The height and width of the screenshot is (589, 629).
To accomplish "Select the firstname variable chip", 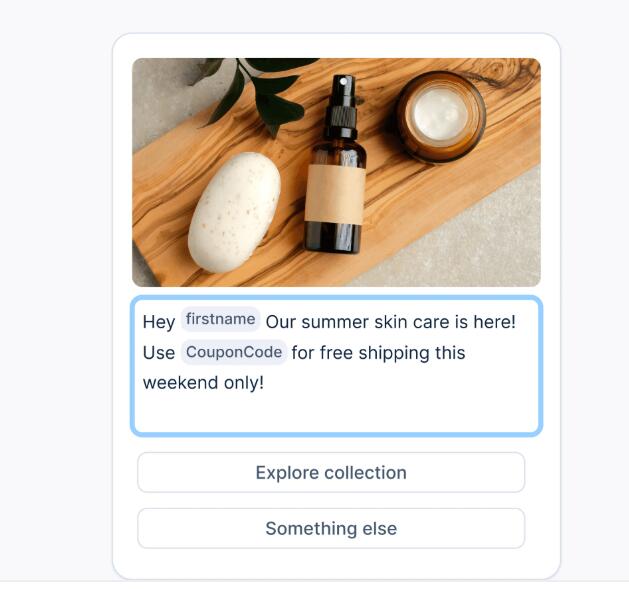I will tap(220, 319).
